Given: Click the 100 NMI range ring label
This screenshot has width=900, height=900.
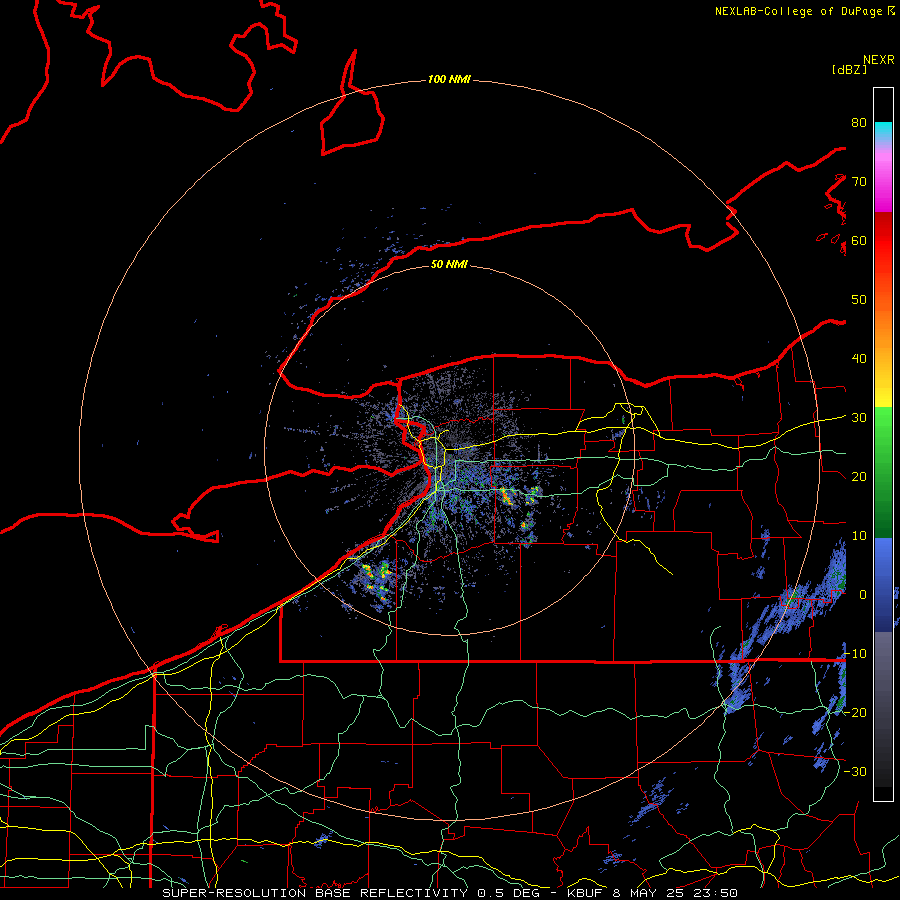Looking at the screenshot, I should (449, 79).
